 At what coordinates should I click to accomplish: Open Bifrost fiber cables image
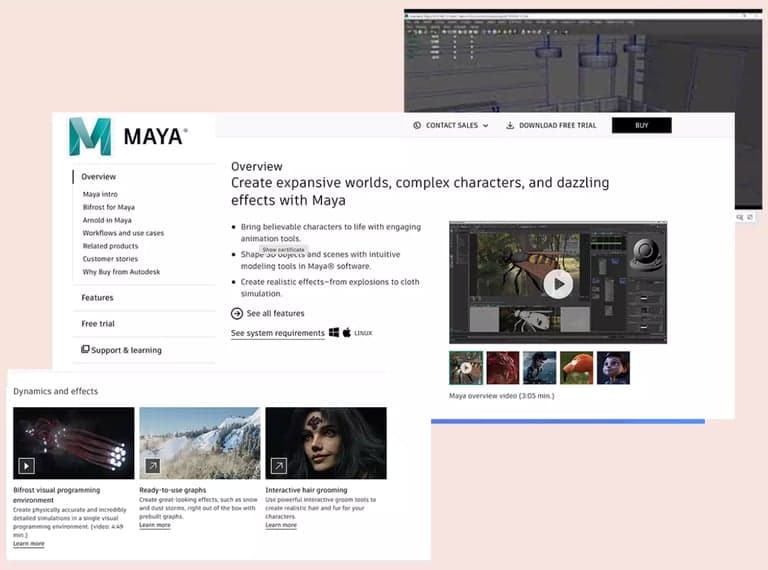[73, 443]
